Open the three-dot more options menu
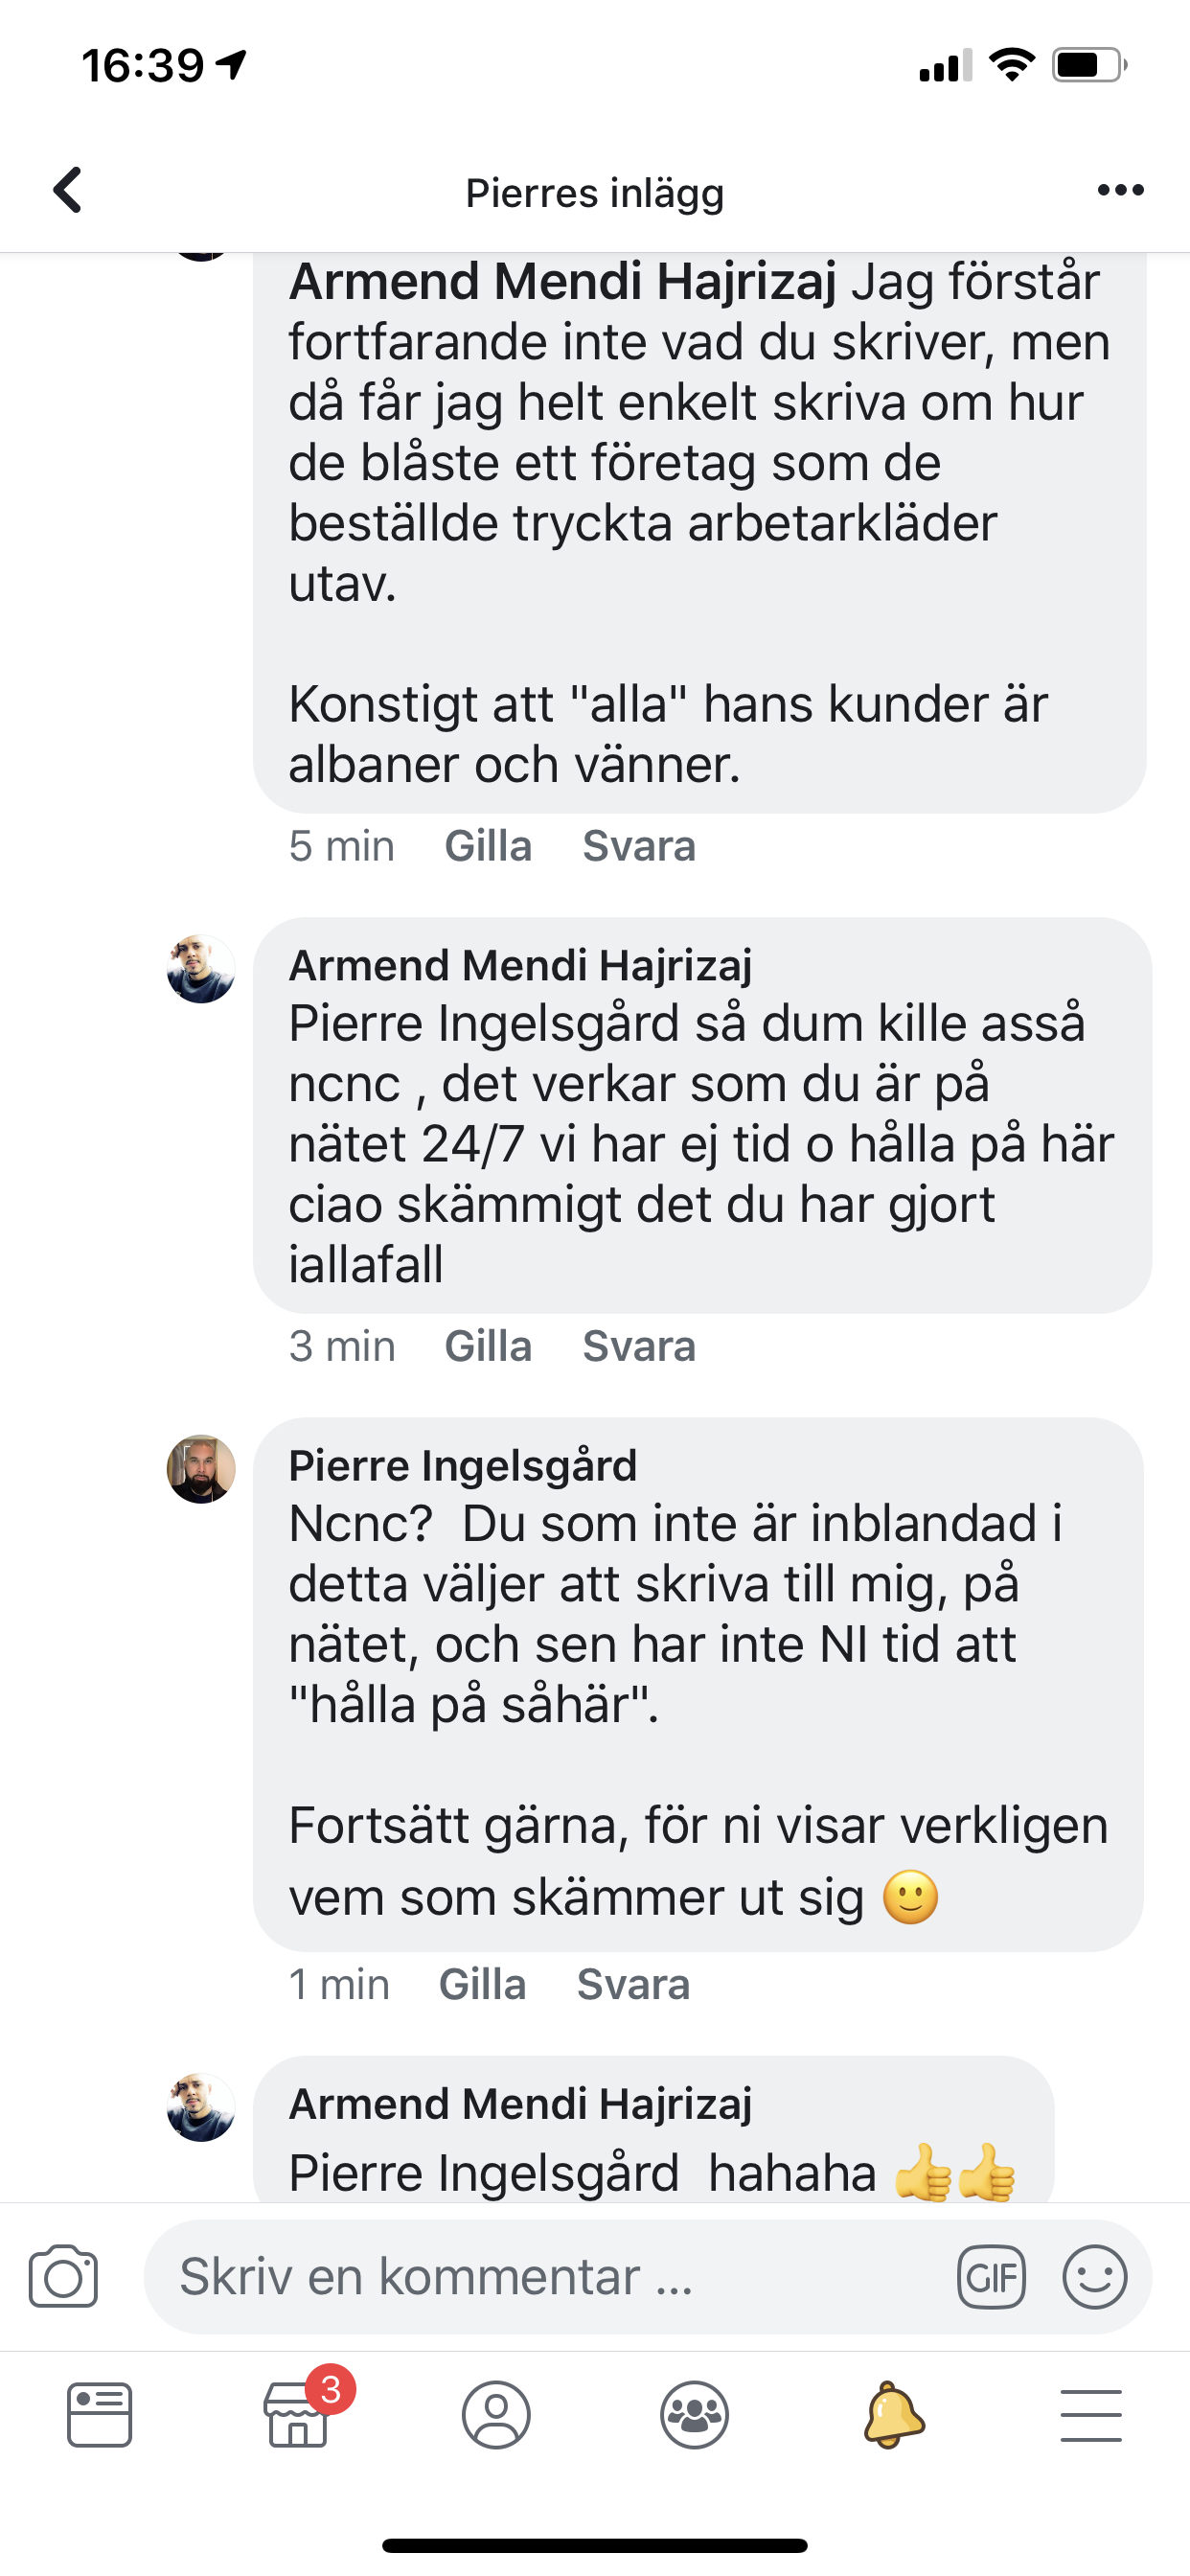 (x=1120, y=190)
